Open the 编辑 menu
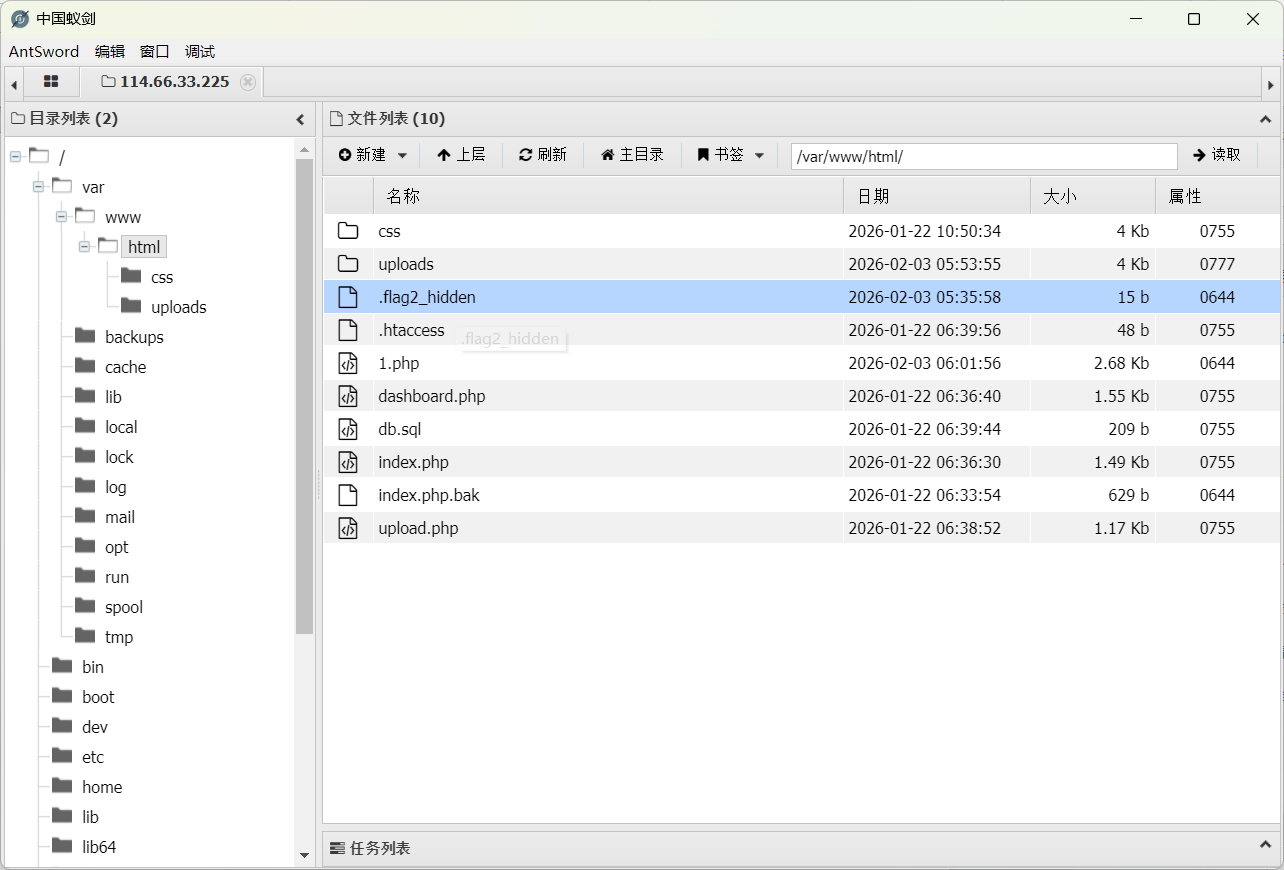The height and width of the screenshot is (870, 1284). [110, 52]
